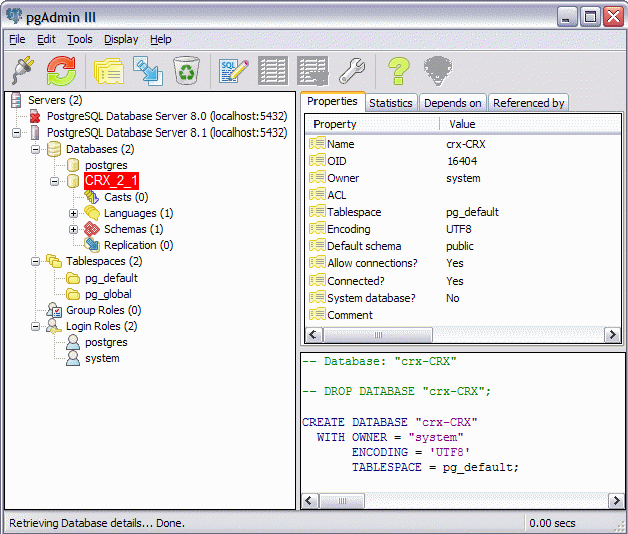Image resolution: width=628 pixels, height=534 pixels.
Task: Click the Property column header
Action: point(372,124)
